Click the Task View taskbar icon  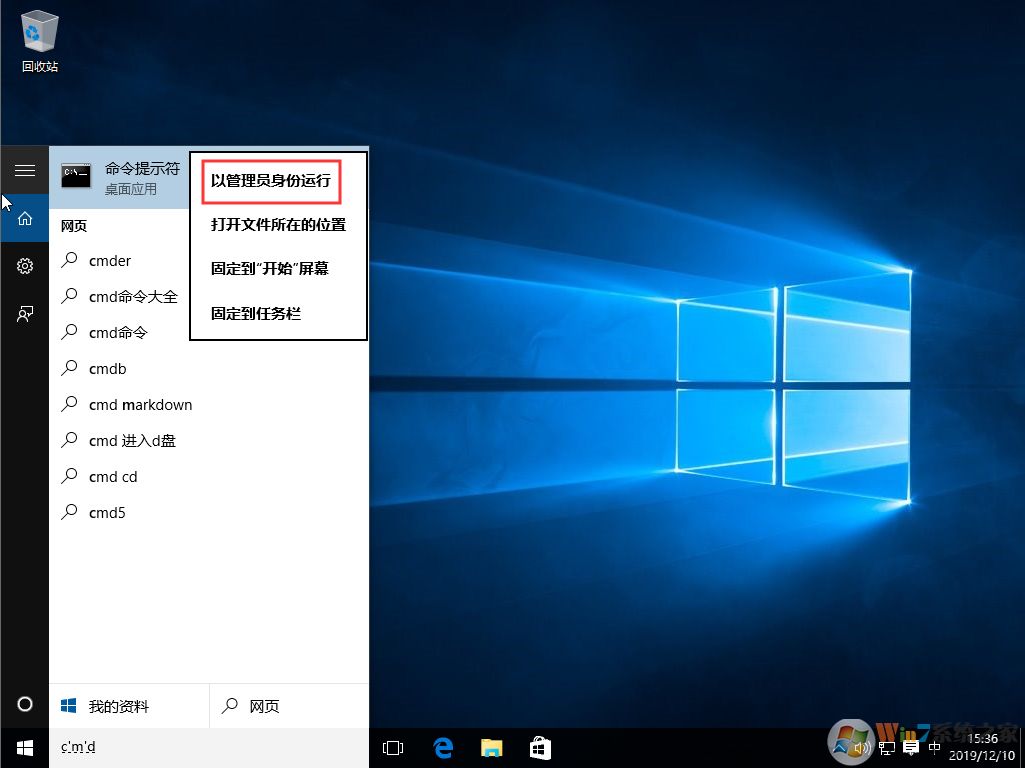[x=392, y=747]
